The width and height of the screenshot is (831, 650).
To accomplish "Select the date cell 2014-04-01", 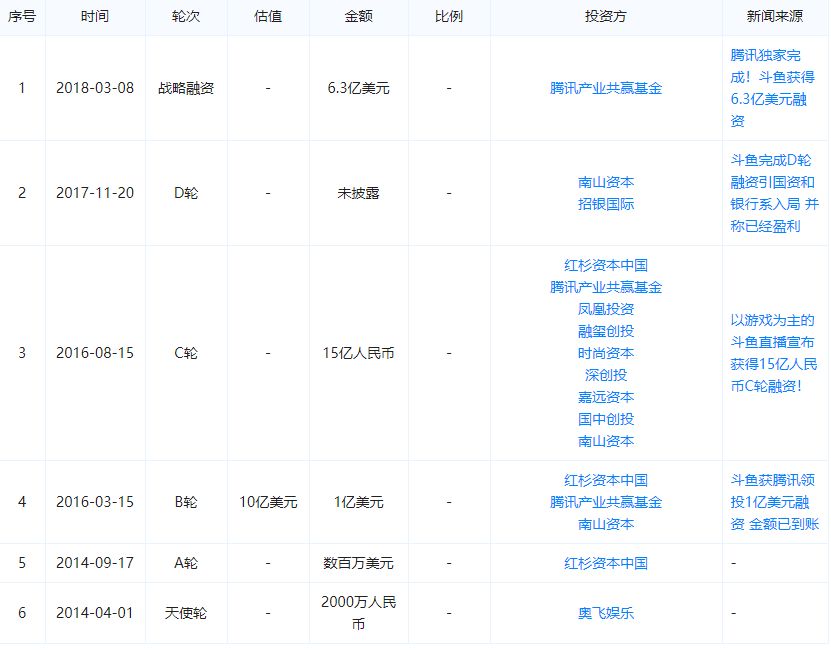I will tap(95, 613).
